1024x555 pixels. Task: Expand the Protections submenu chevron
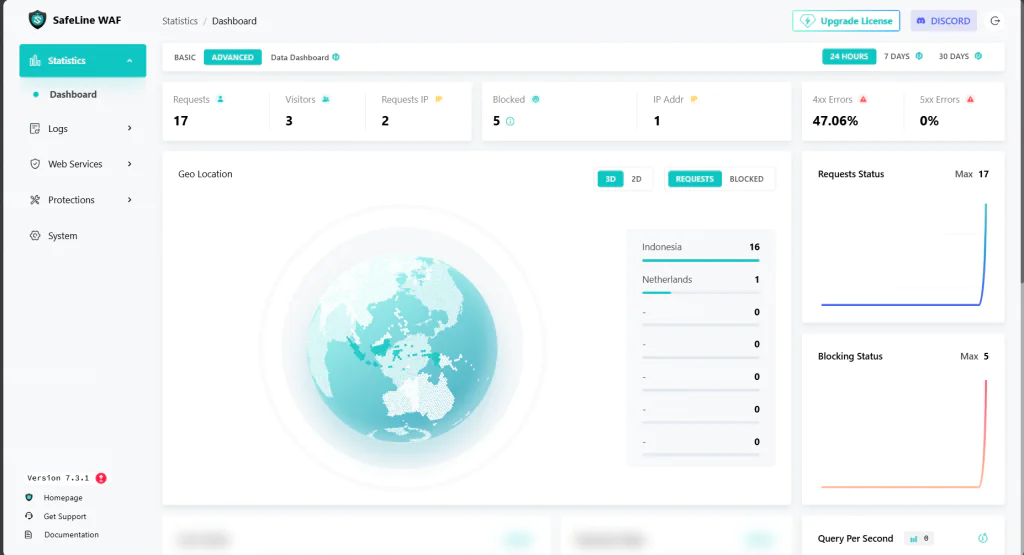[129, 200]
